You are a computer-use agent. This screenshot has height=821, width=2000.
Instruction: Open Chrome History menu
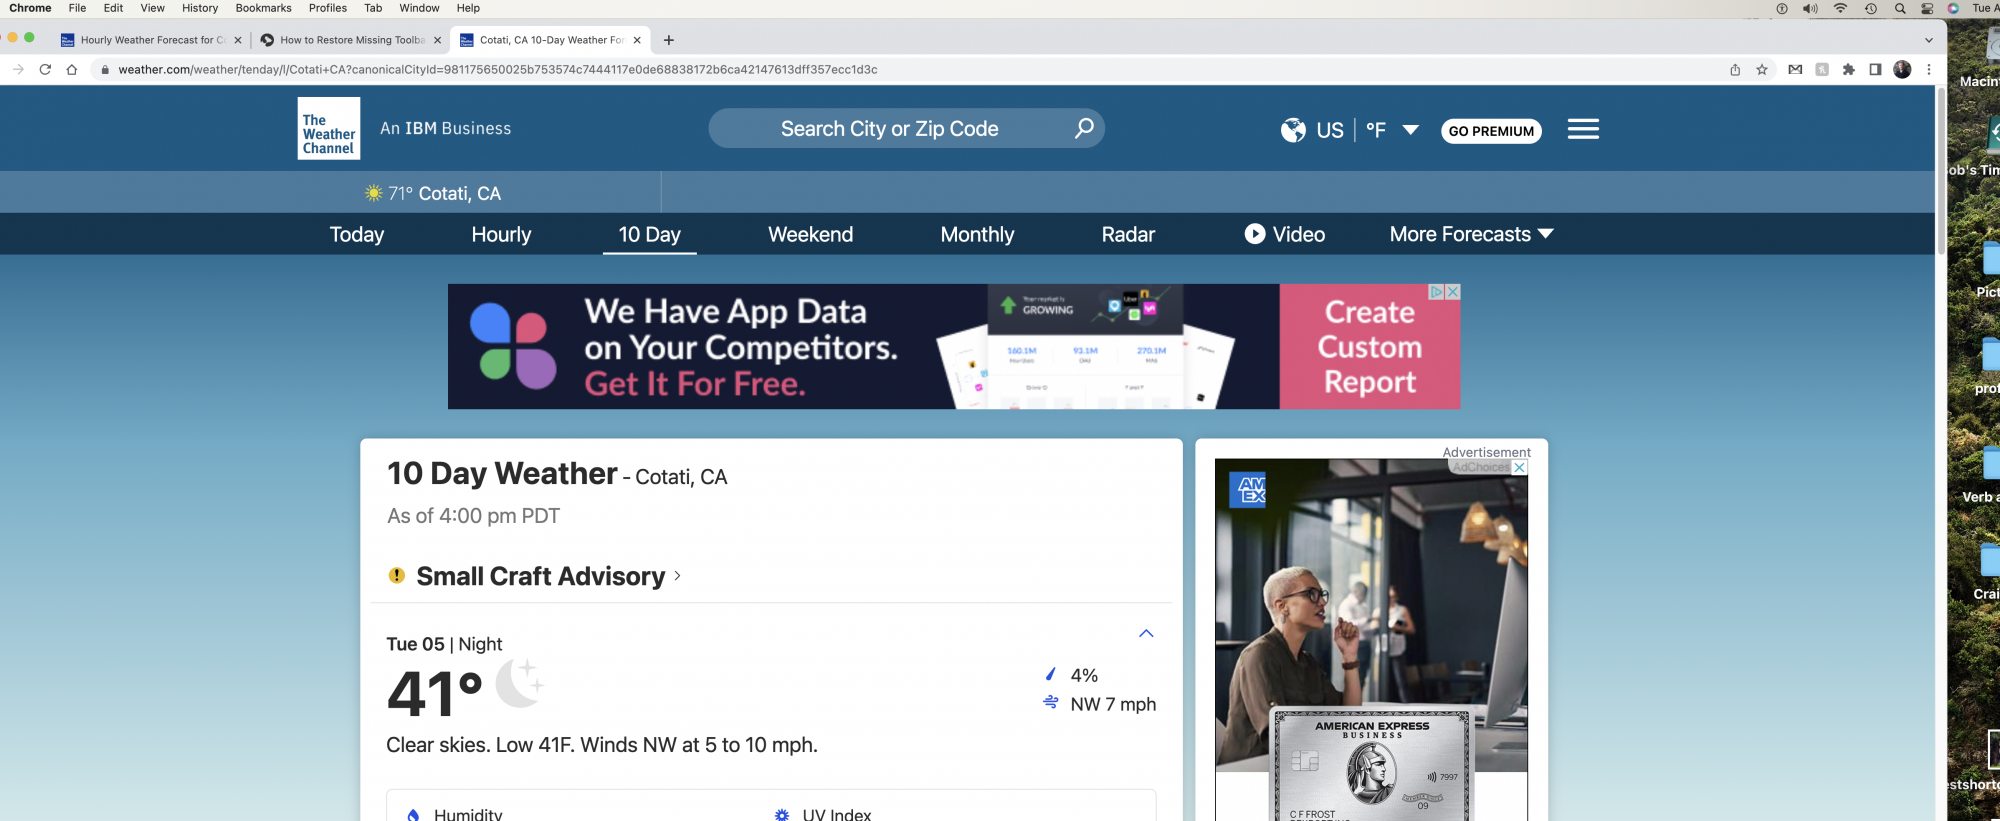pyautogui.click(x=200, y=8)
